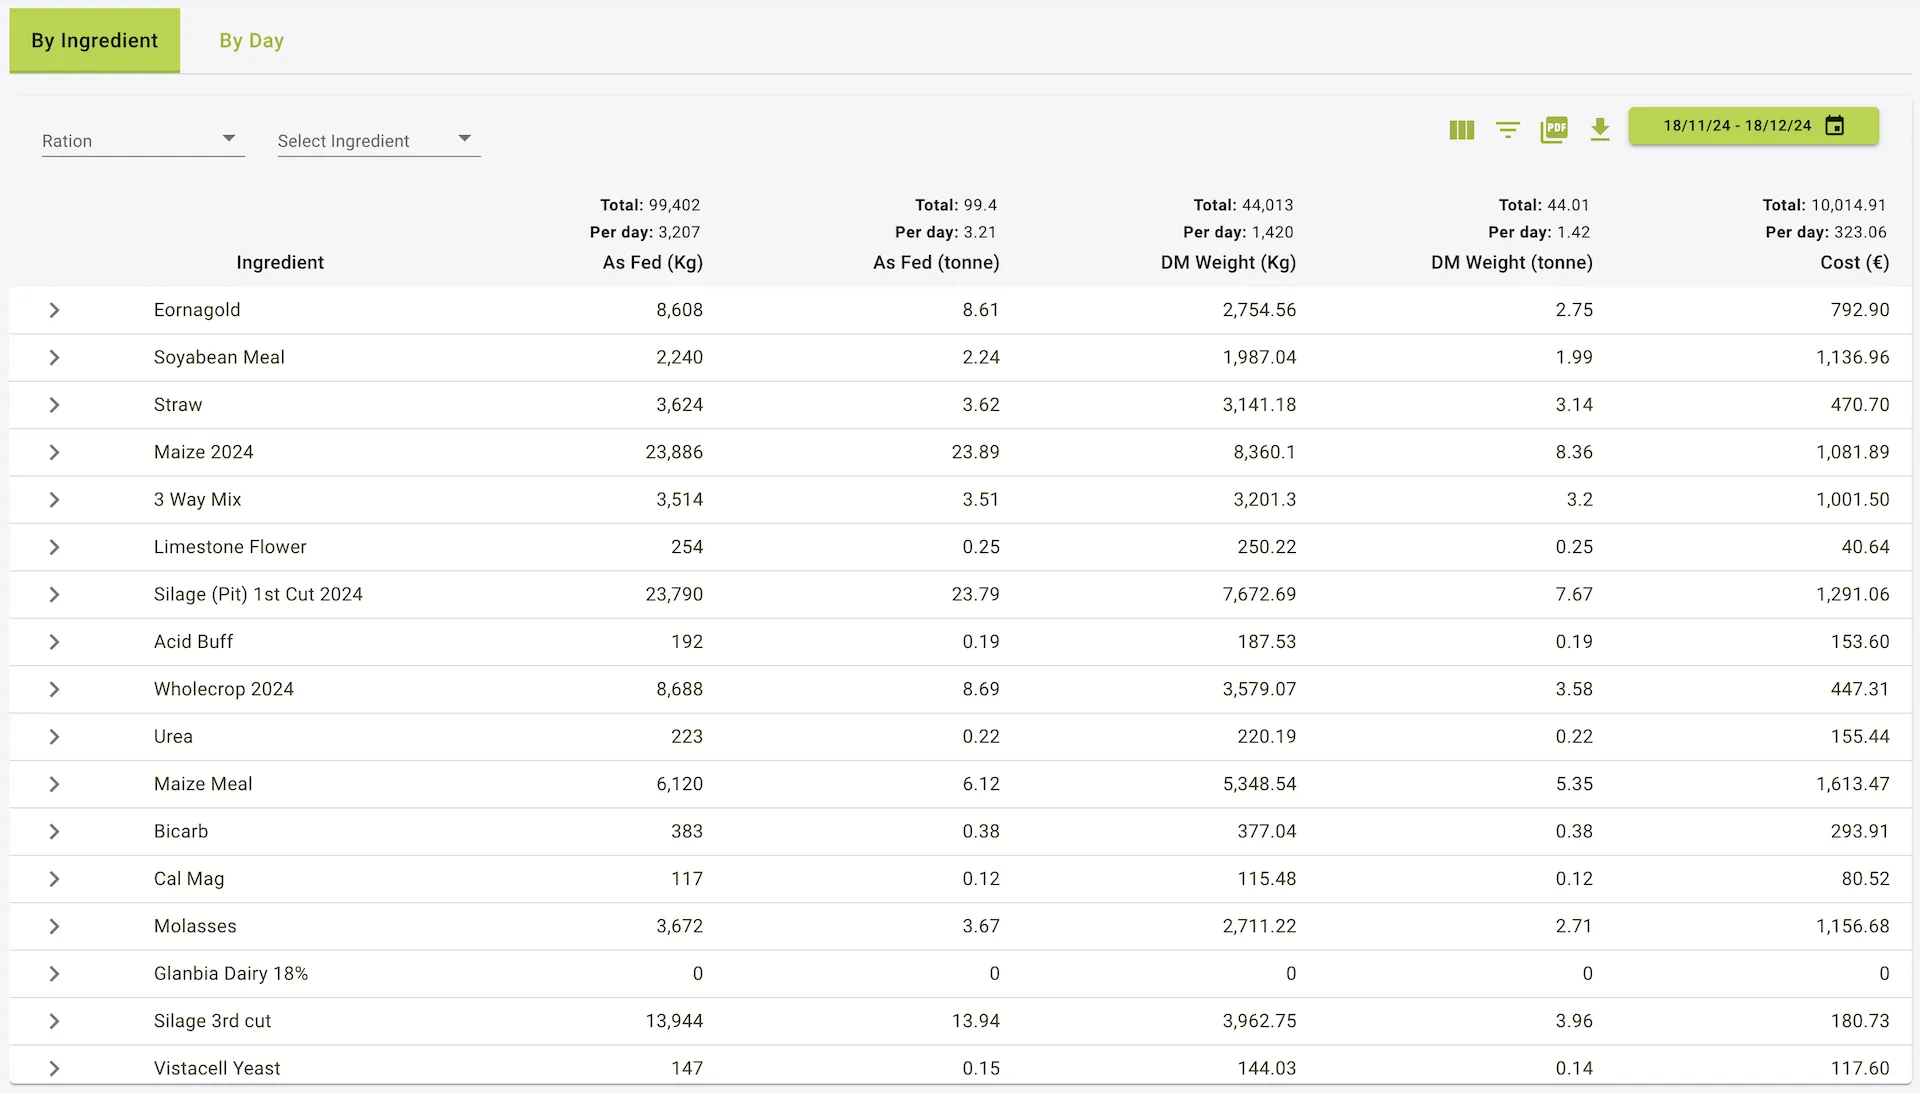Expand the Wholecrop 2024 row
The height and width of the screenshot is (1093, 1920).
click(54, 689)
